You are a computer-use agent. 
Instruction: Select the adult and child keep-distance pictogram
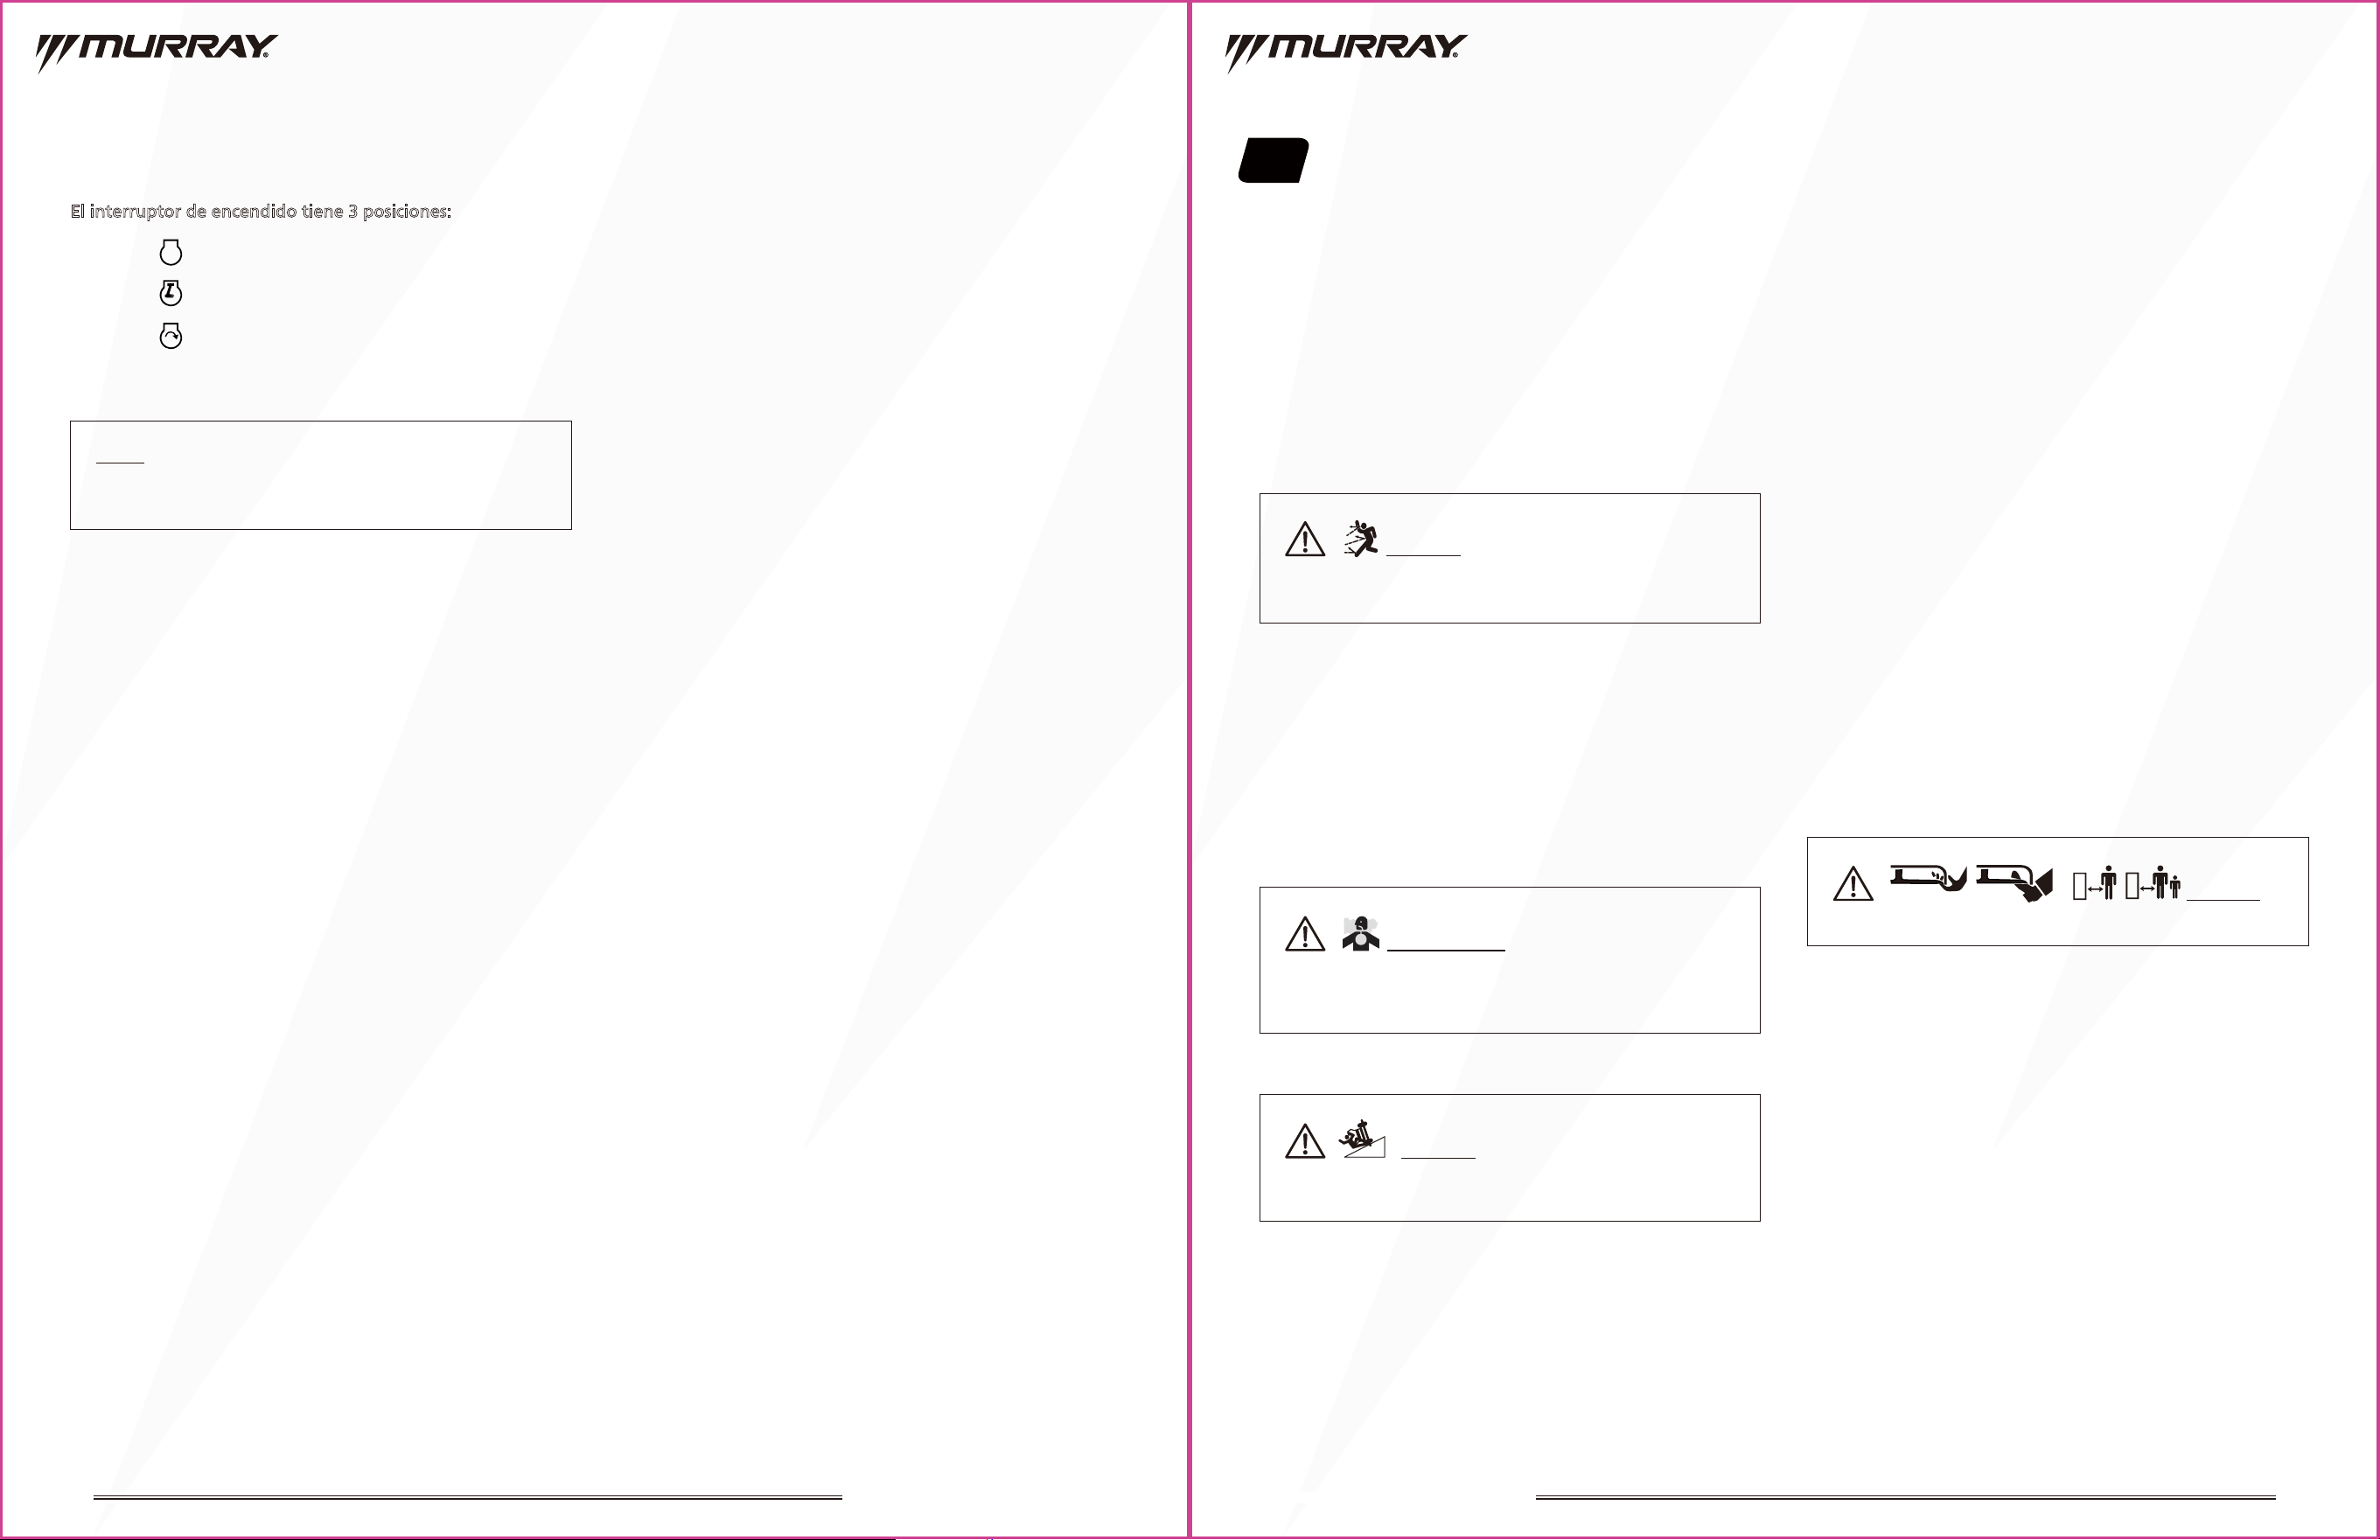click(x=2153, y=883)
